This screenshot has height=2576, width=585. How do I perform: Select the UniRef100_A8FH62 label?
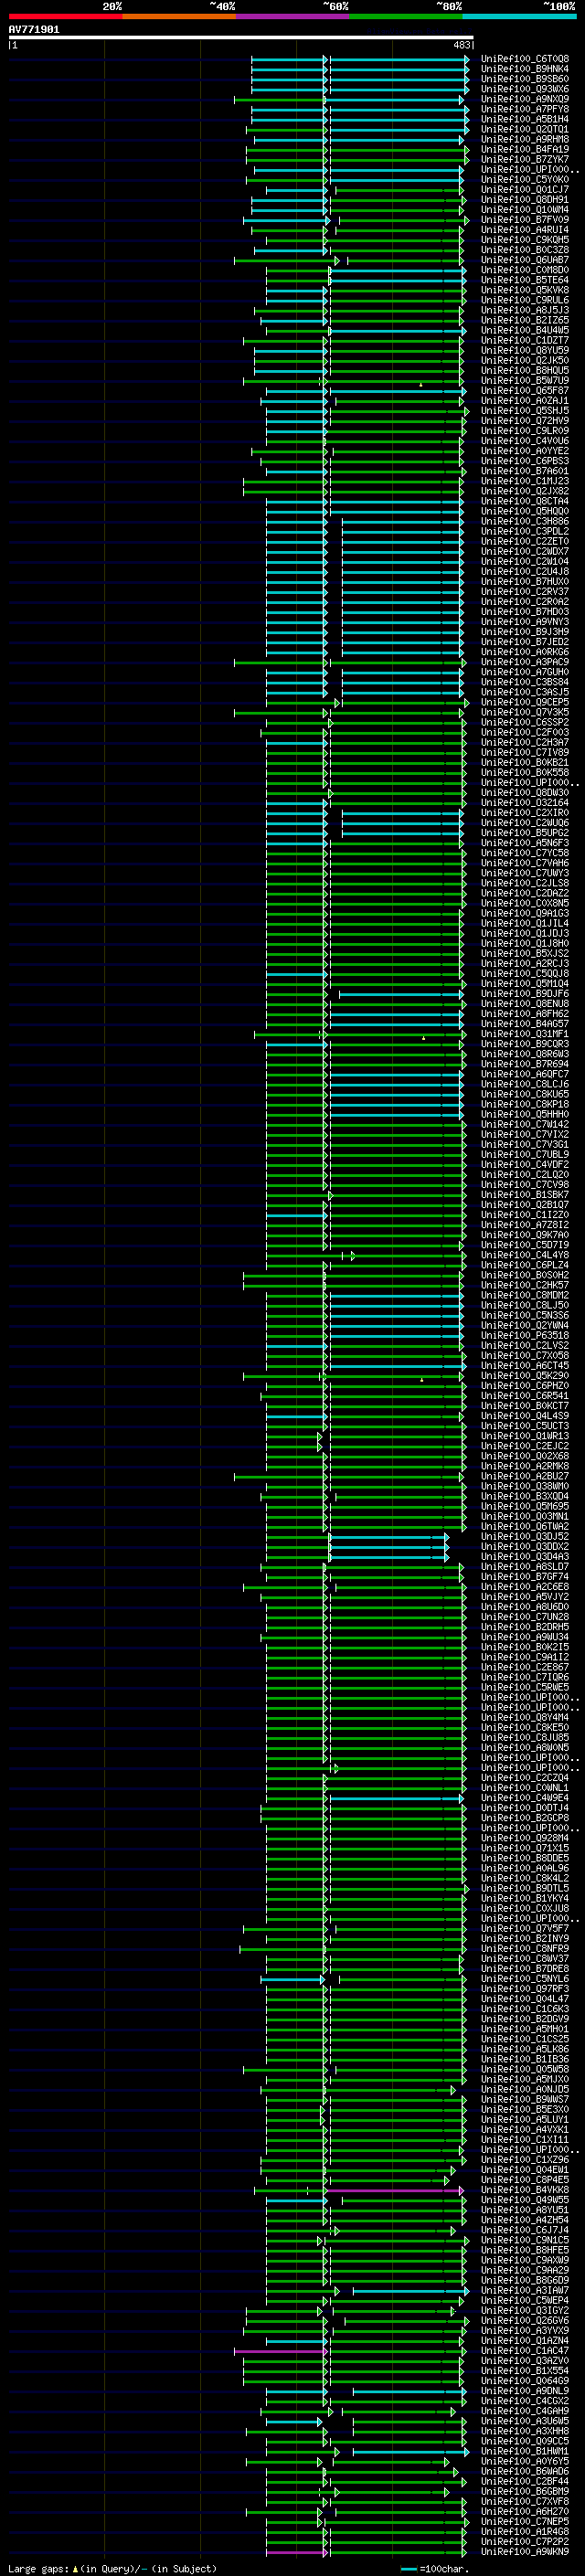pyautogui.click(x=524, y=1013)
